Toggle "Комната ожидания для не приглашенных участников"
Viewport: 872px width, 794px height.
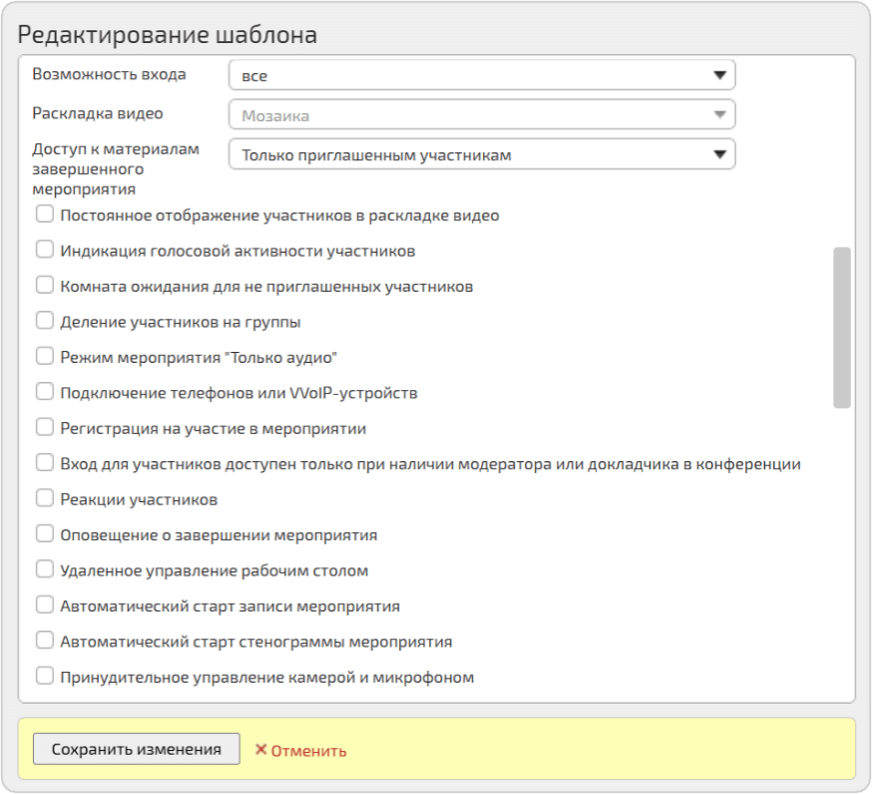point(44,285)
